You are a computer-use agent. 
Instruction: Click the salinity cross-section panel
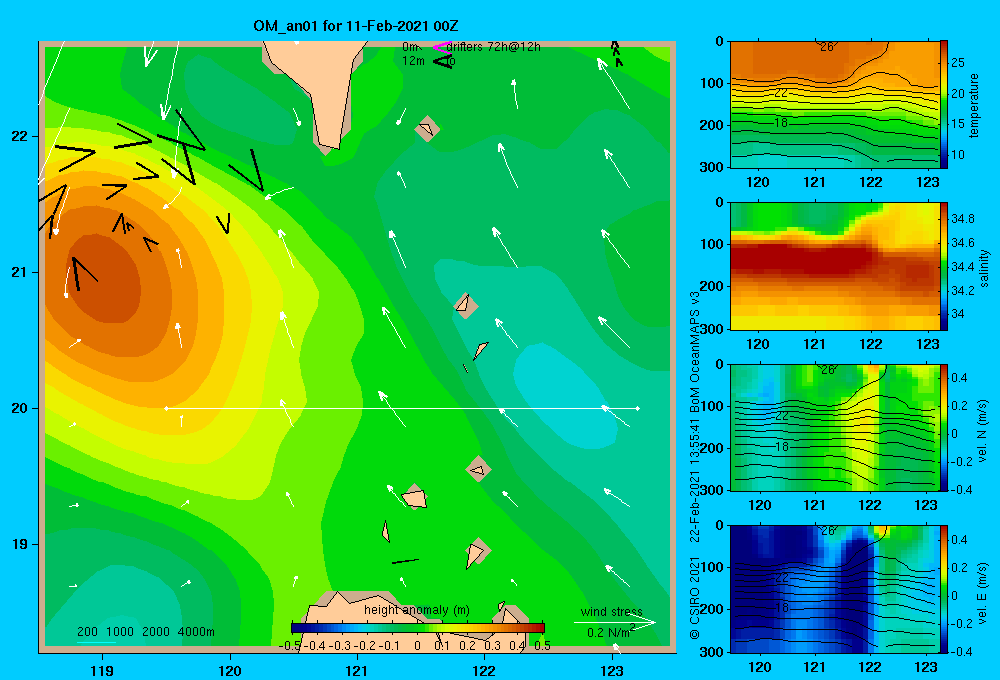click(834, 266)
